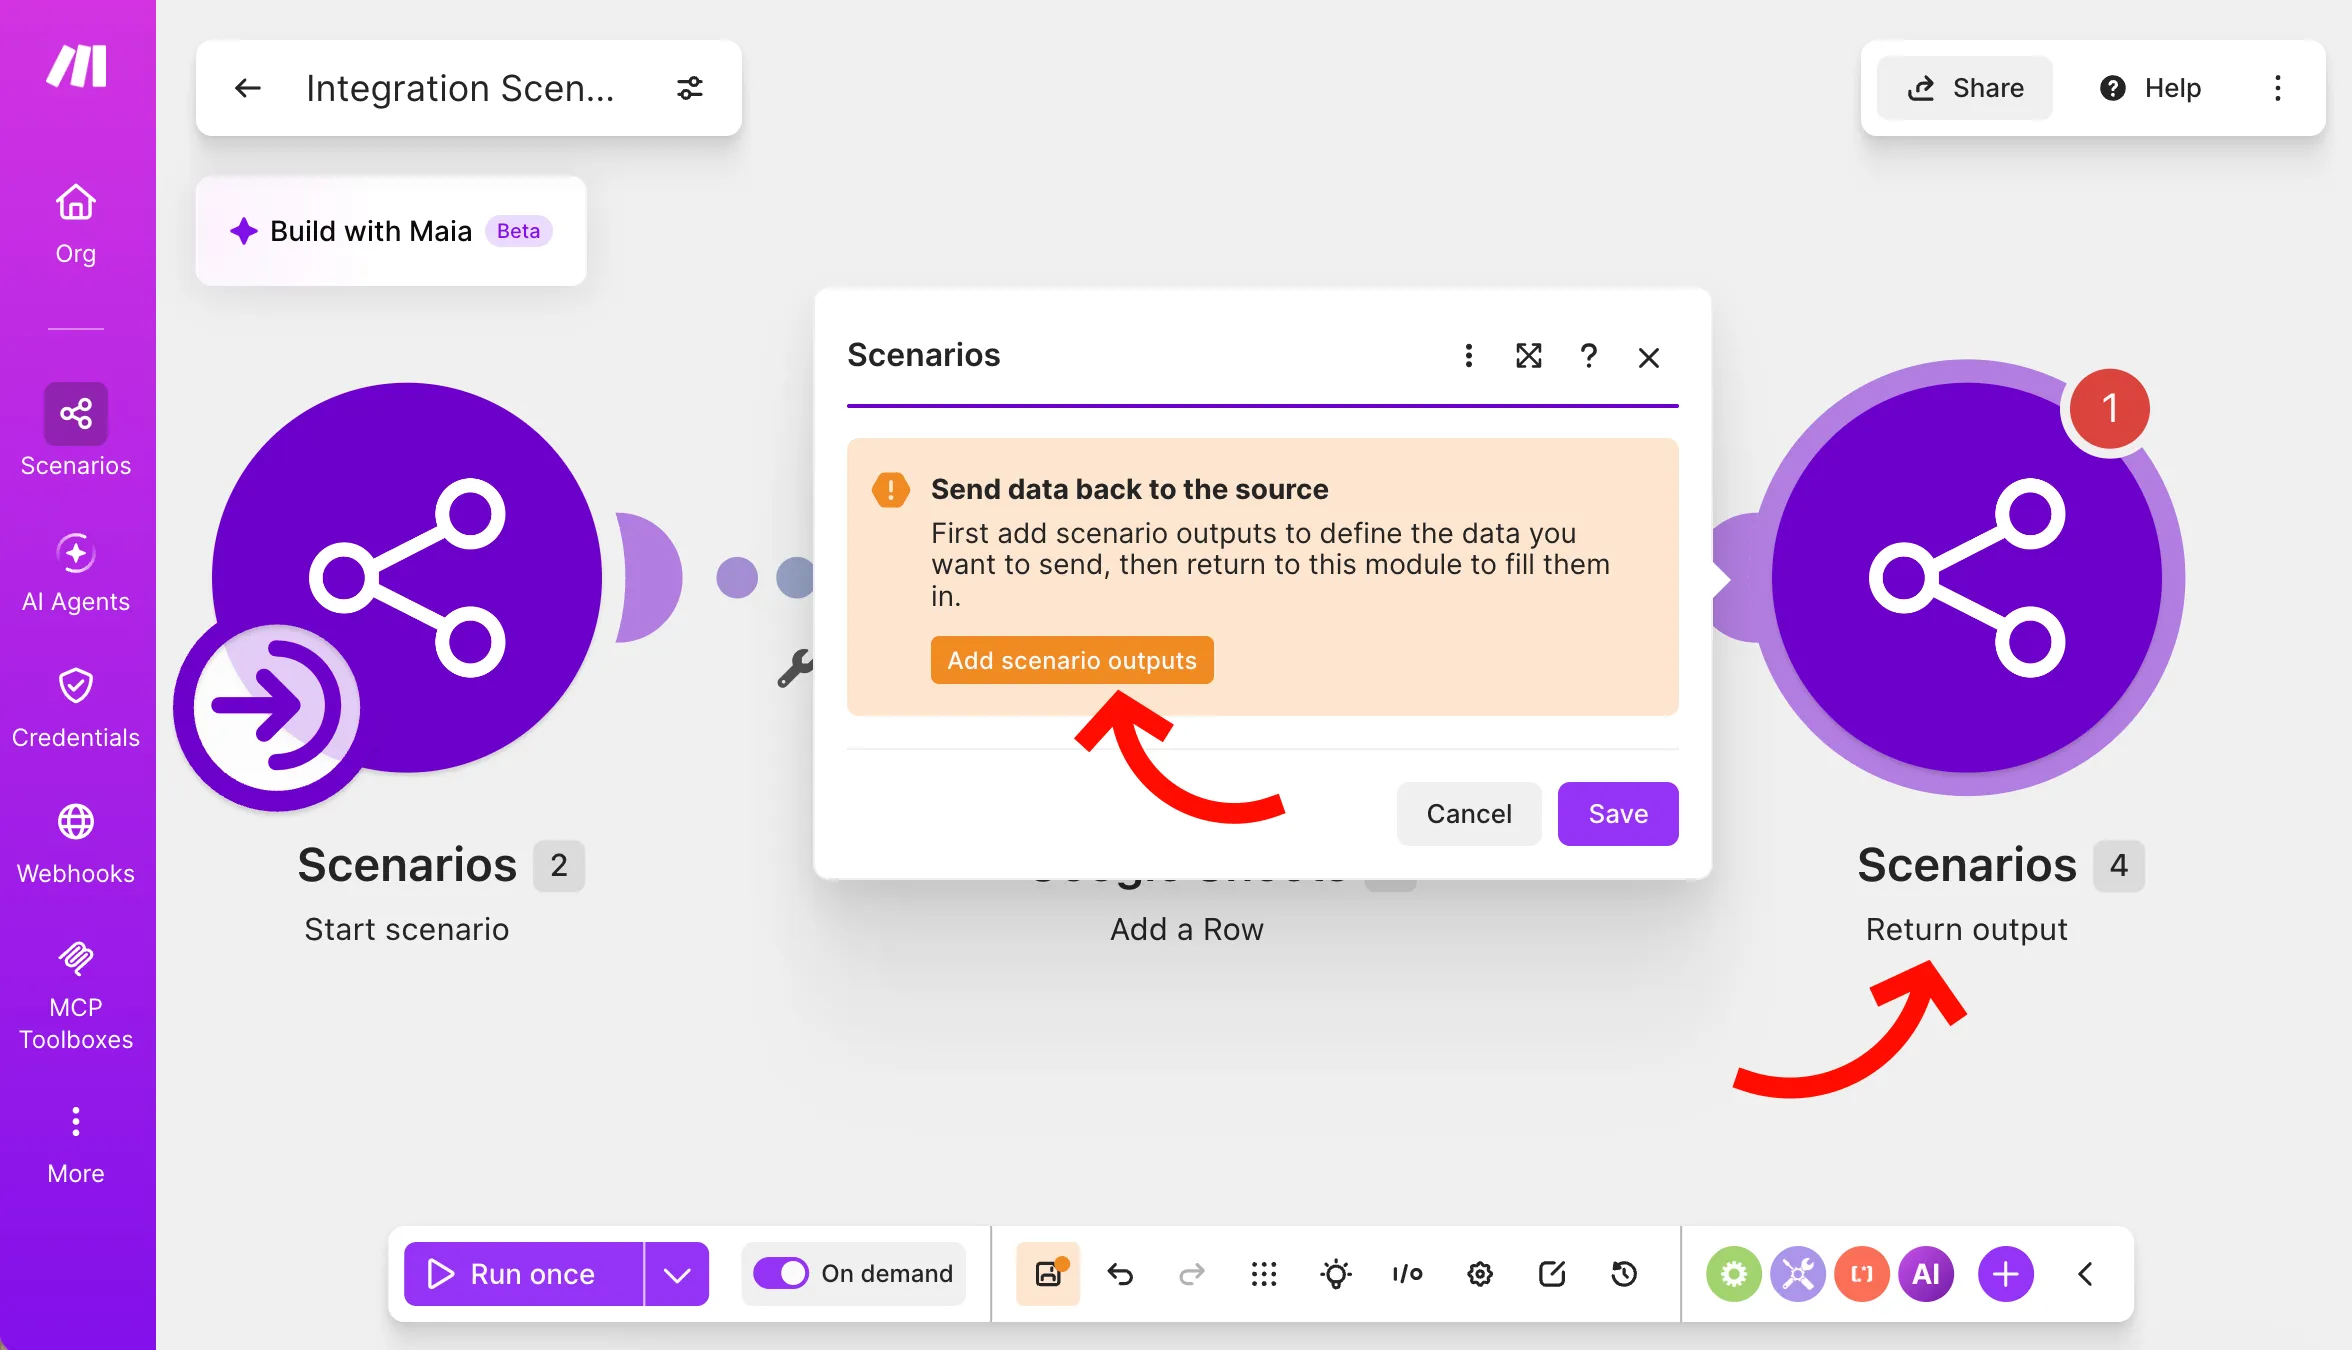Screen dimensions: 2352x1350
Task: Open the Webhooks sidebar section
Action: [x=76, y=844]
